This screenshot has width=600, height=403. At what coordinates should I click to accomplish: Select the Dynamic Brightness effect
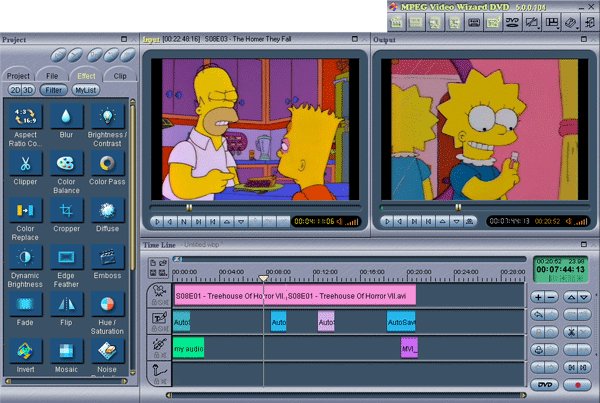25,258
